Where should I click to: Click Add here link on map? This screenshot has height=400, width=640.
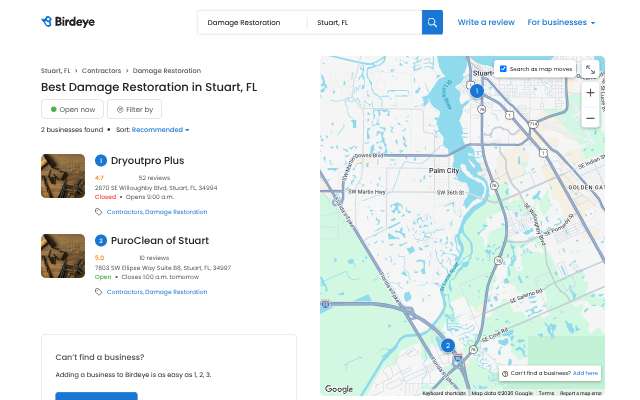585,373
